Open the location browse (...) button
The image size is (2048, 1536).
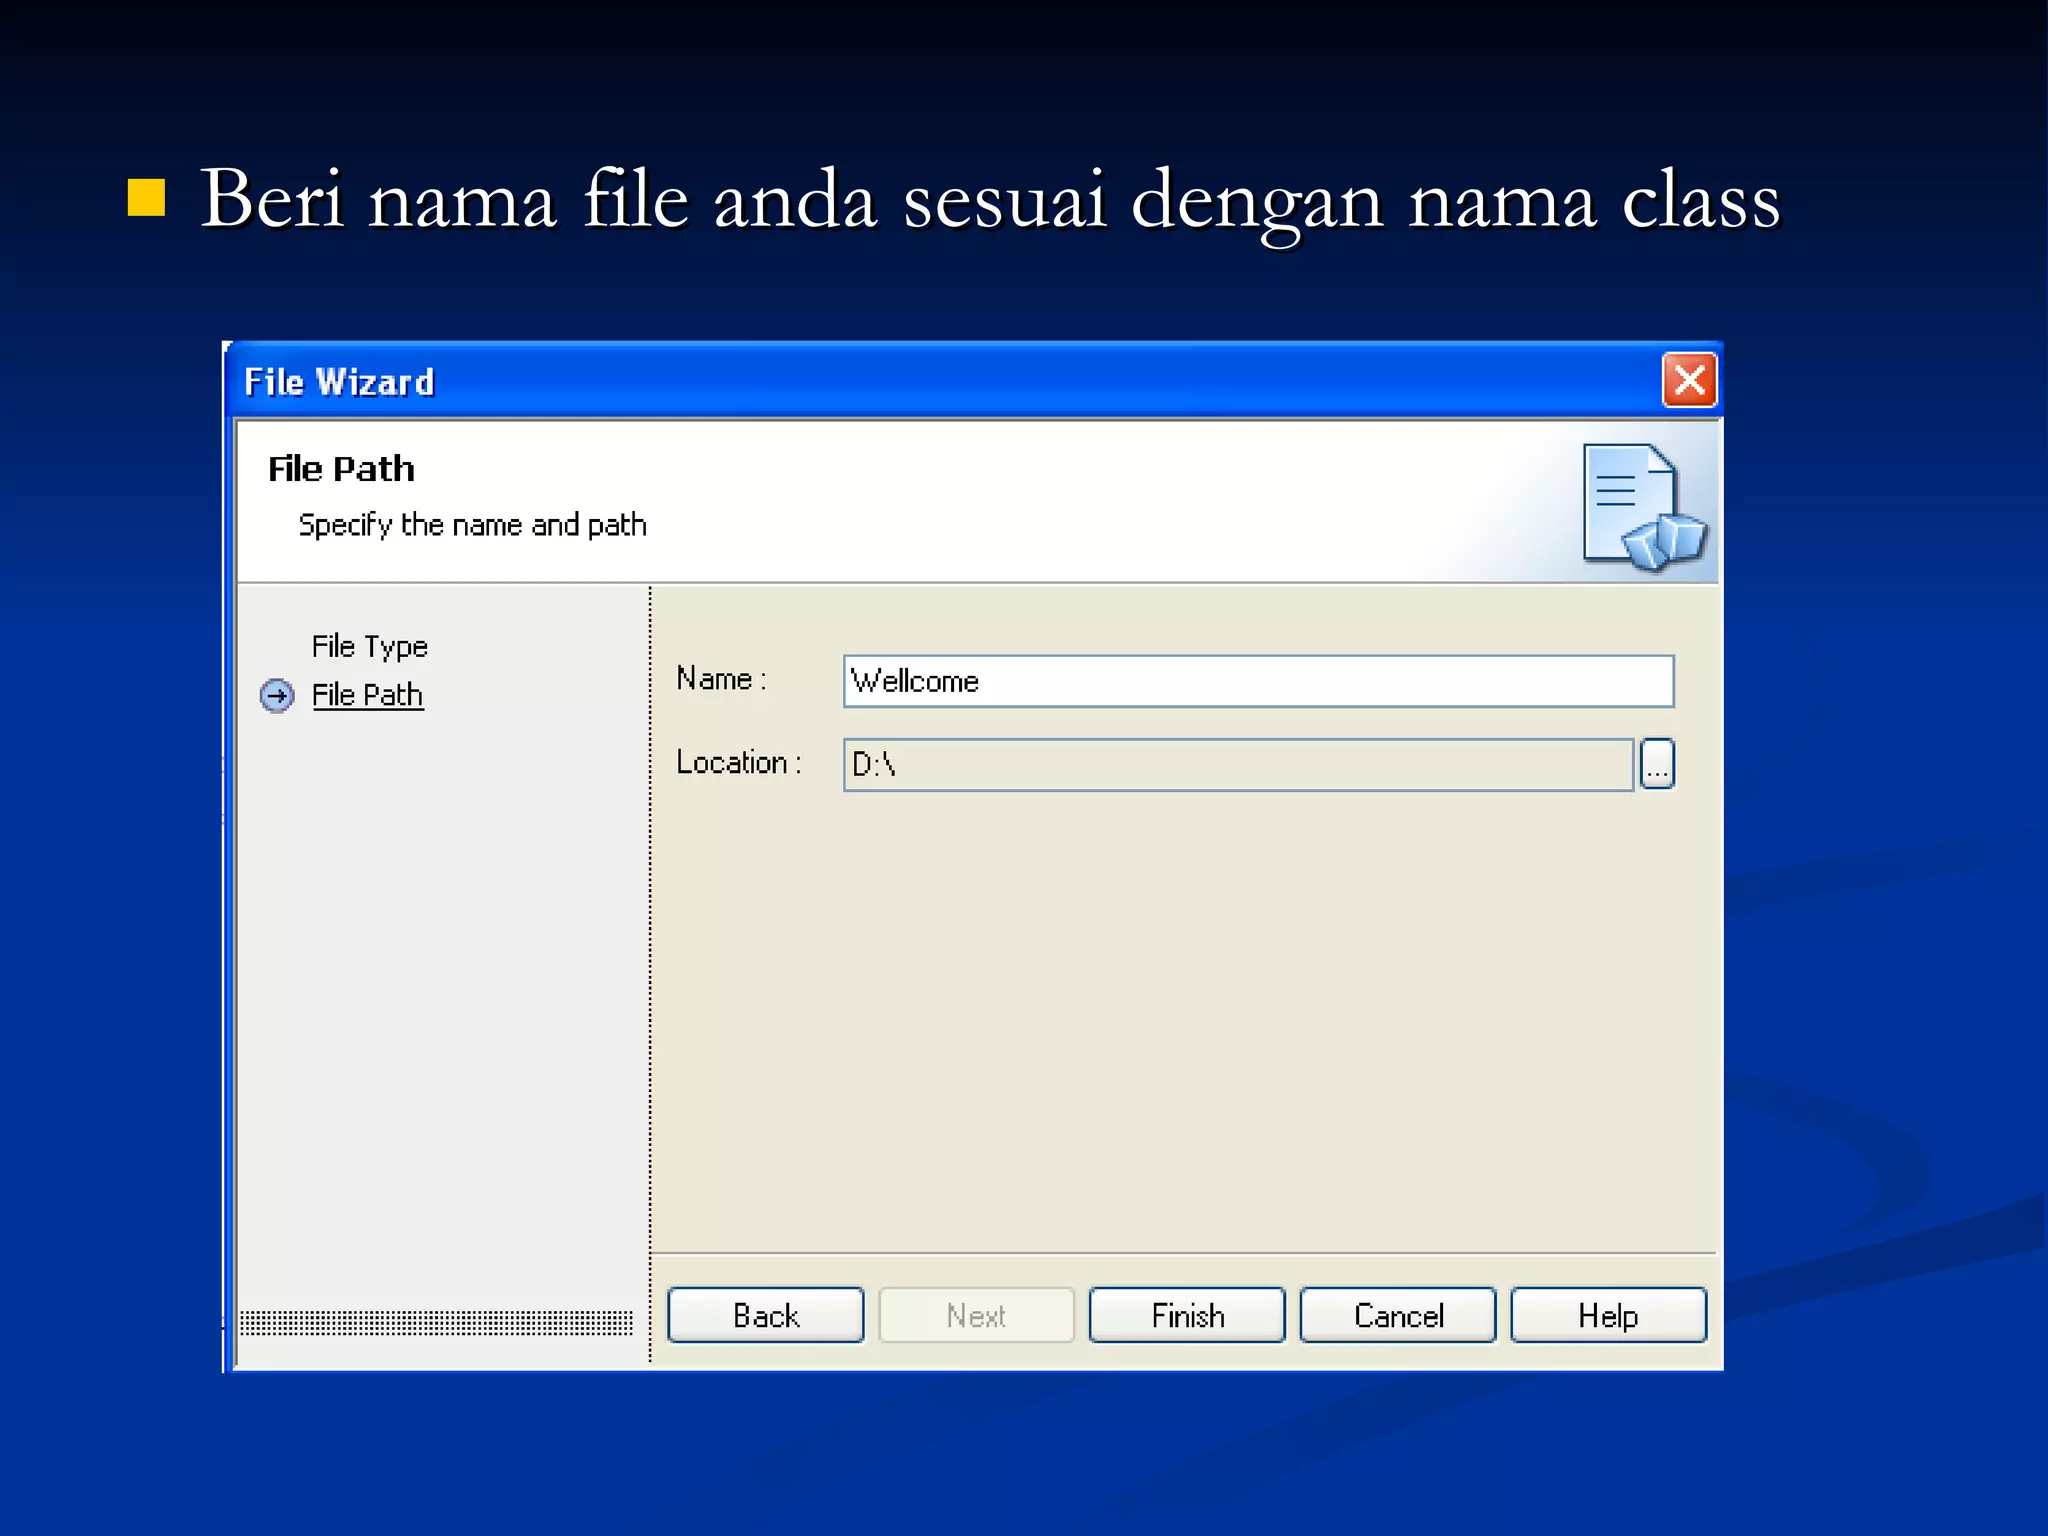pyautogui.click(x=1657, y=764)
